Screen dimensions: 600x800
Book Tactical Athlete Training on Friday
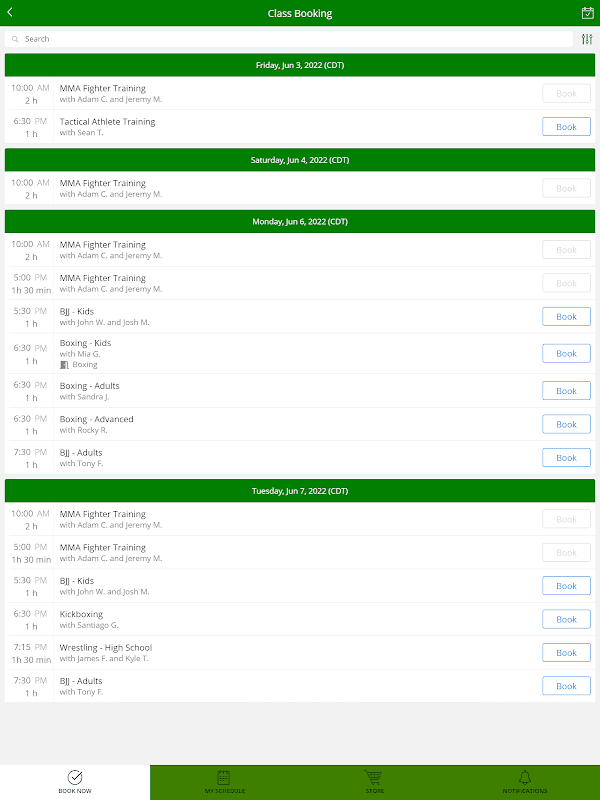pos(566,127)
